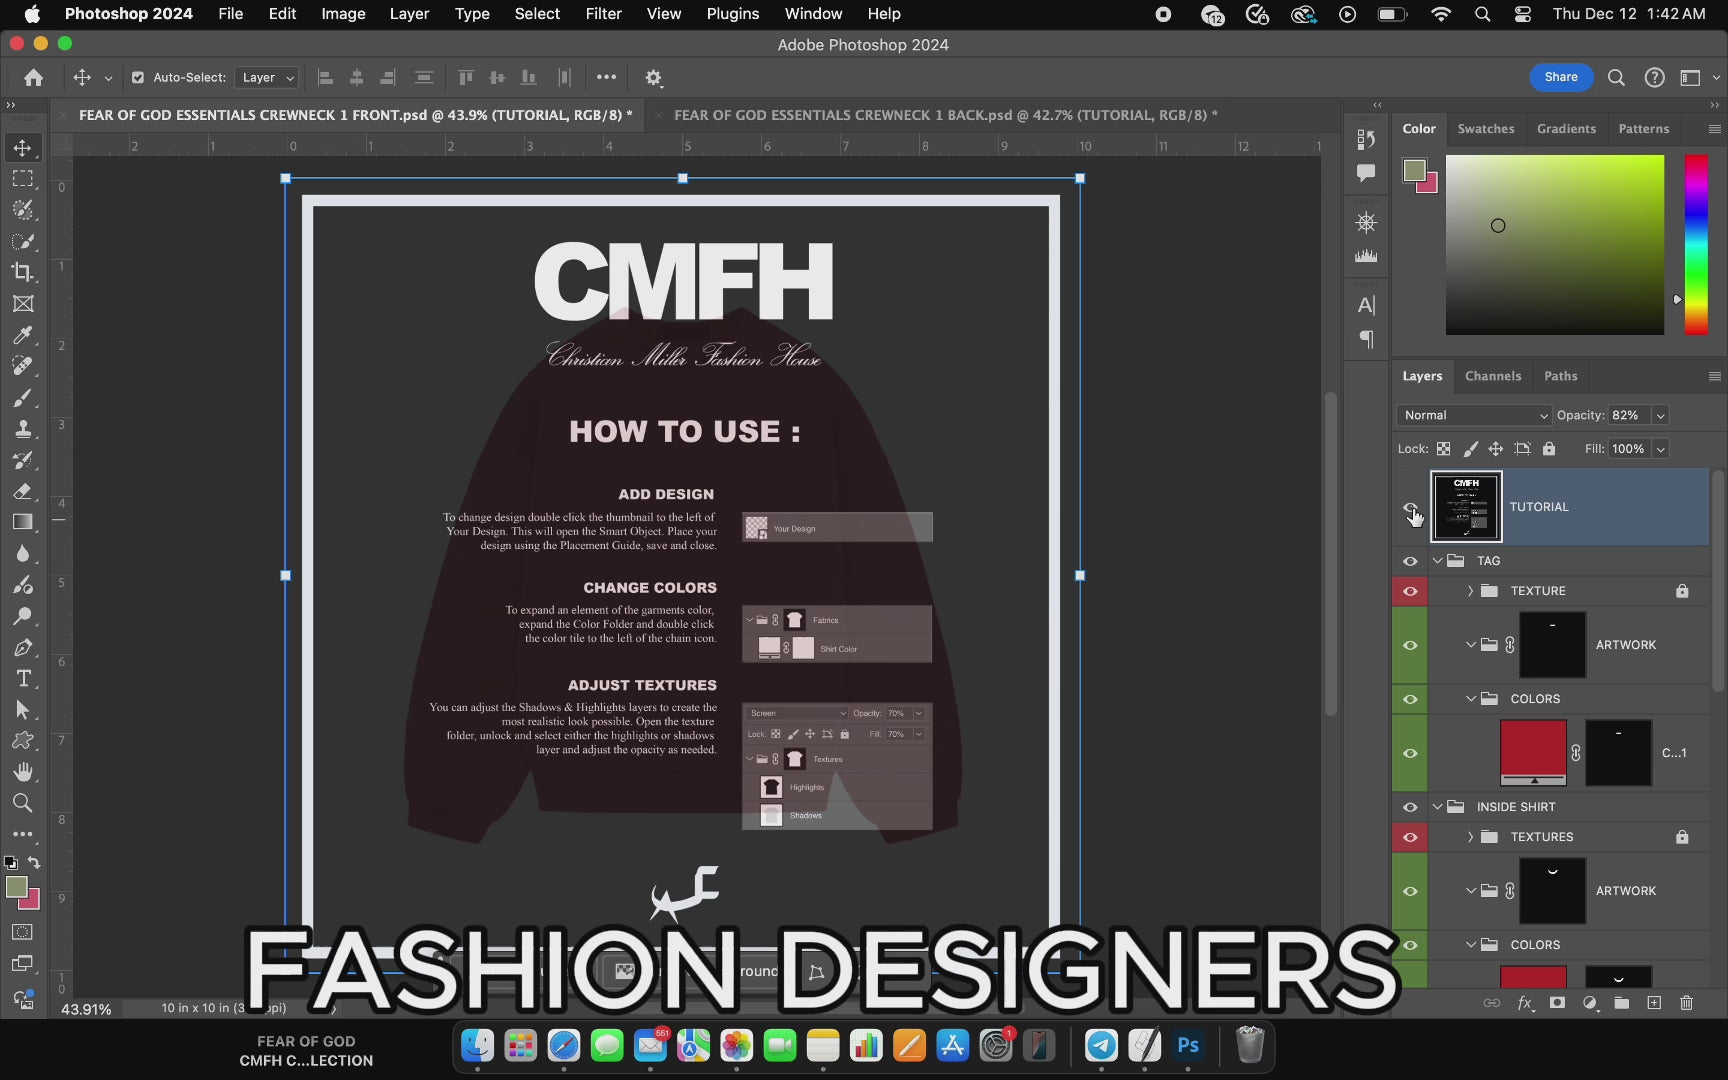Select the Eyedropper tool
Screen dimensions: 1728x1080
coord(22,335)
